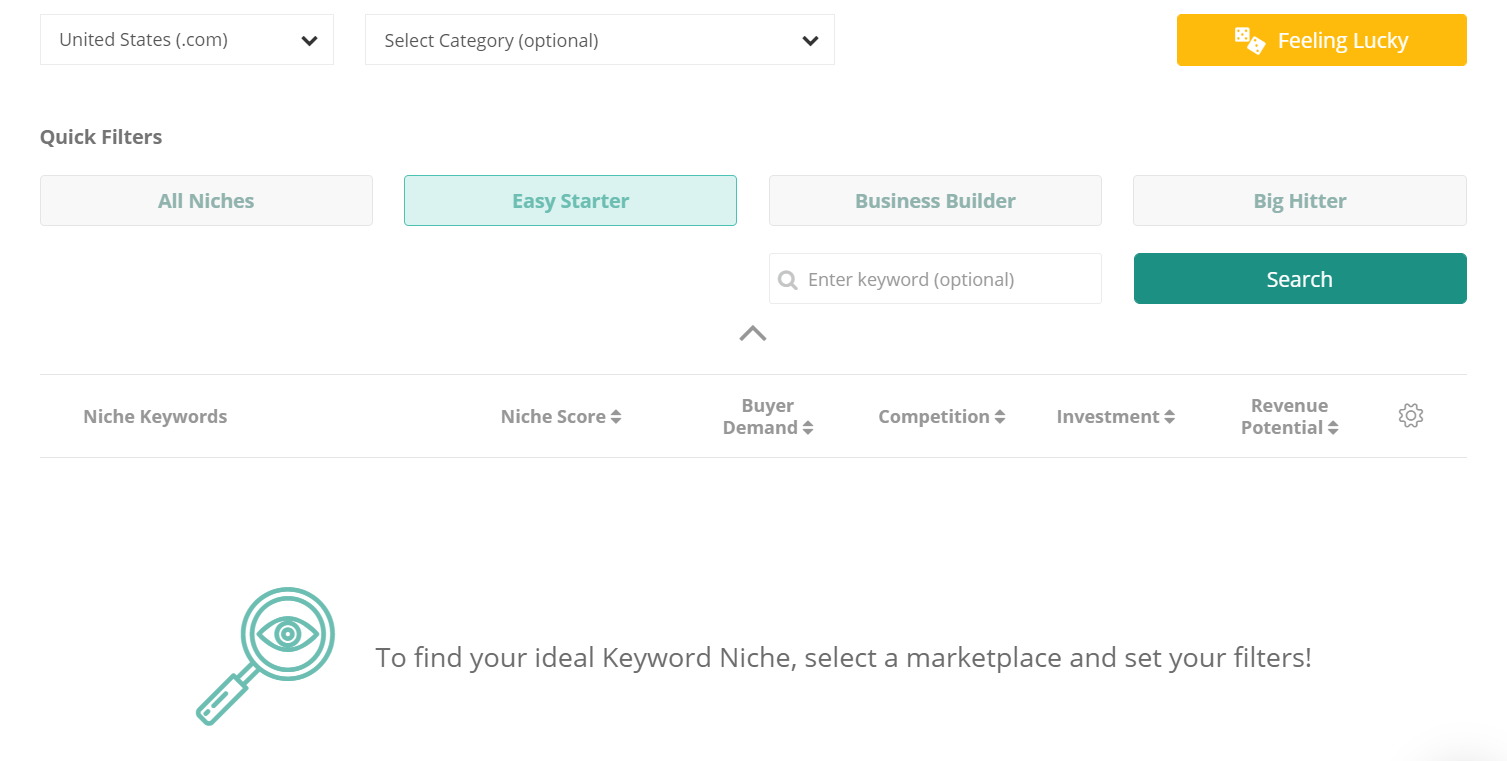Viewport: 1507px width, 761px height.
Task: Choose the Big Hitter quick filter
Action: [x=1299, y=201]
